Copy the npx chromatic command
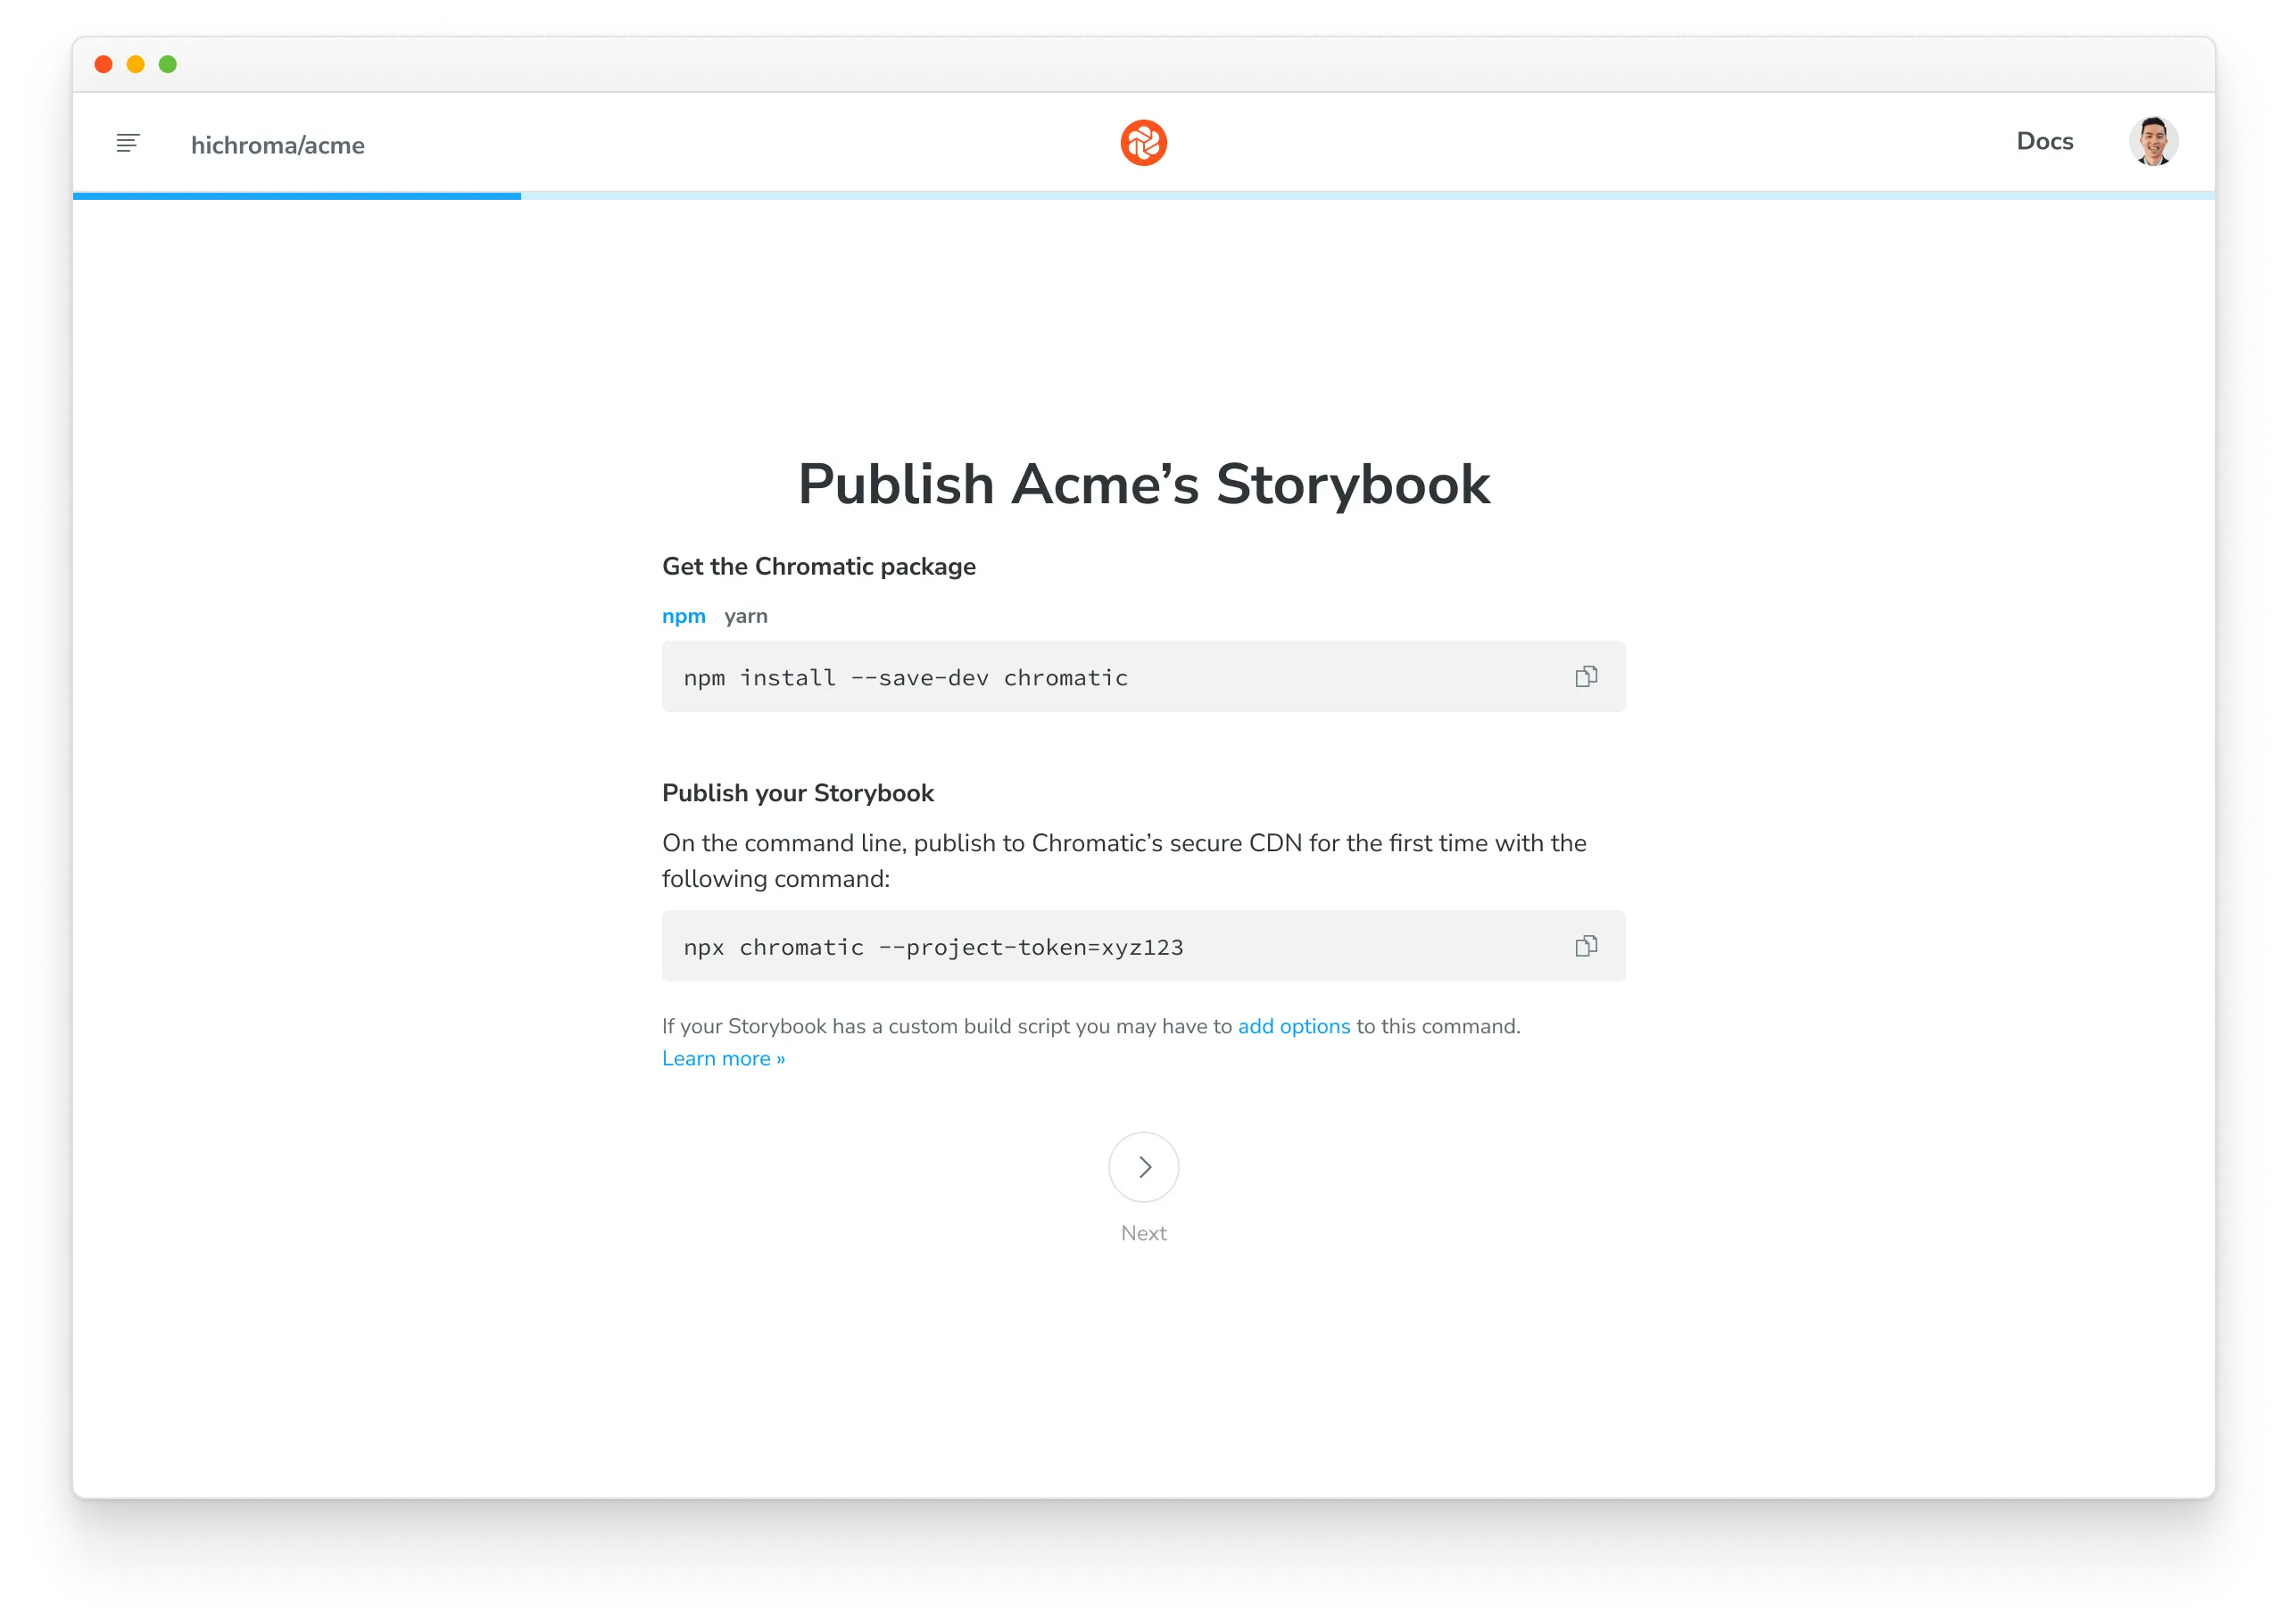This screenshot has width=2288, height=1624. (x=1586, y=946)
